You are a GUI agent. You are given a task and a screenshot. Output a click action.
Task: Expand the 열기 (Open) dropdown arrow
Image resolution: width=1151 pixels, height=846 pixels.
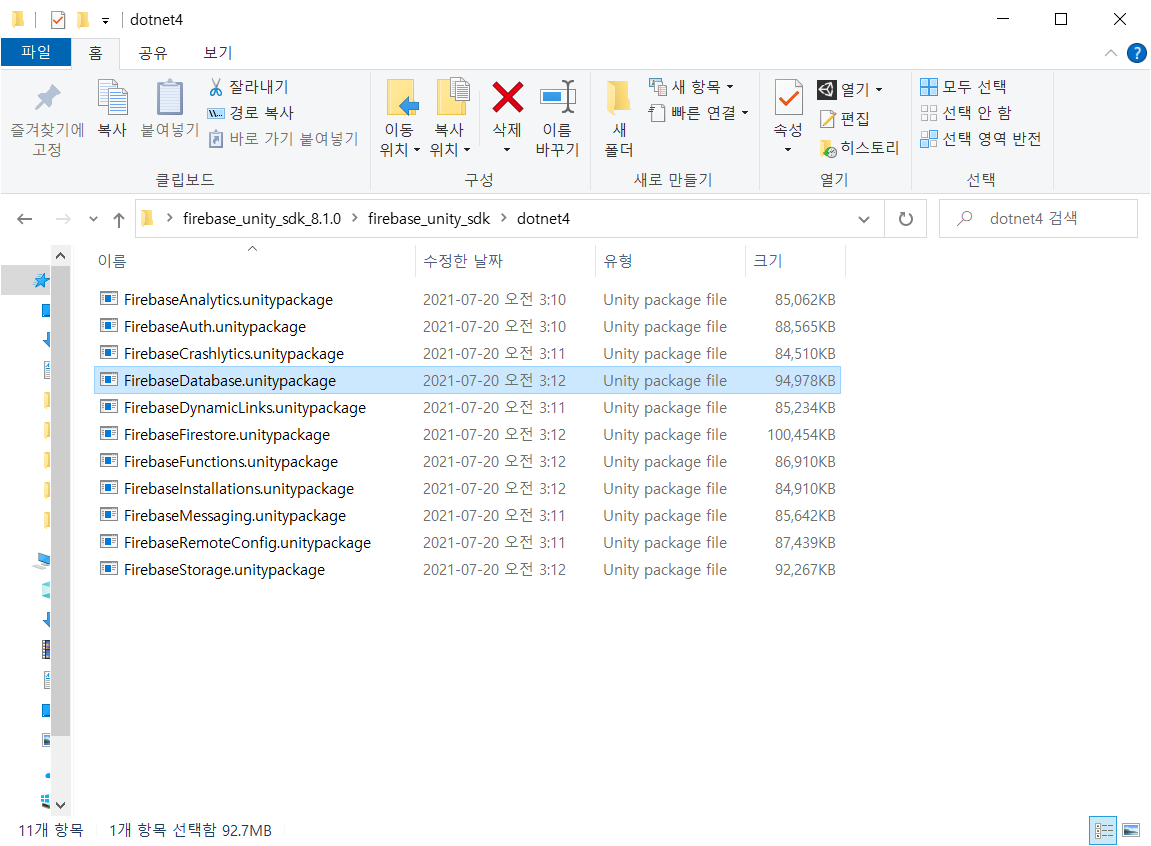pyautogui.click(x=879, y=90)
